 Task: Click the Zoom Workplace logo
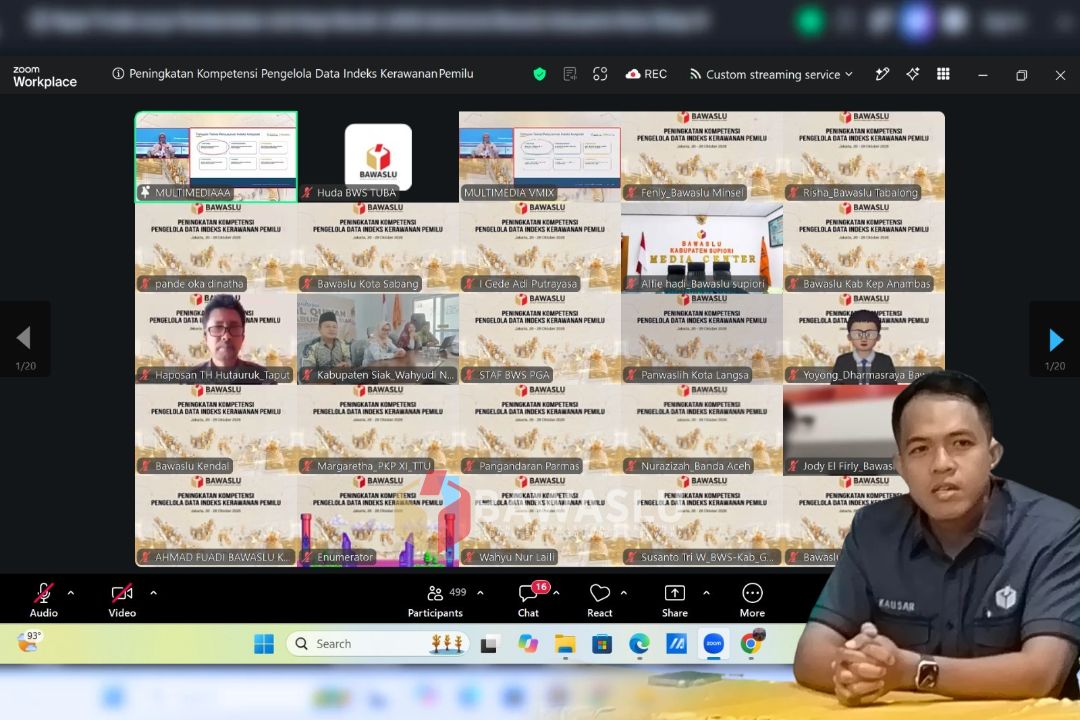[x=45, y=76]
